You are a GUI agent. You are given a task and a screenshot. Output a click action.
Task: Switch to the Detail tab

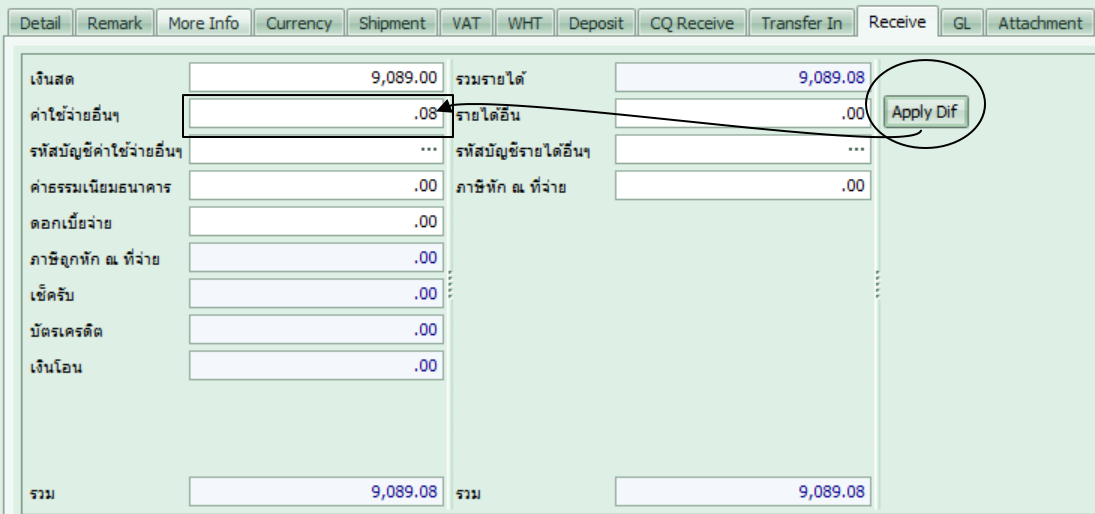pos(40,23)
